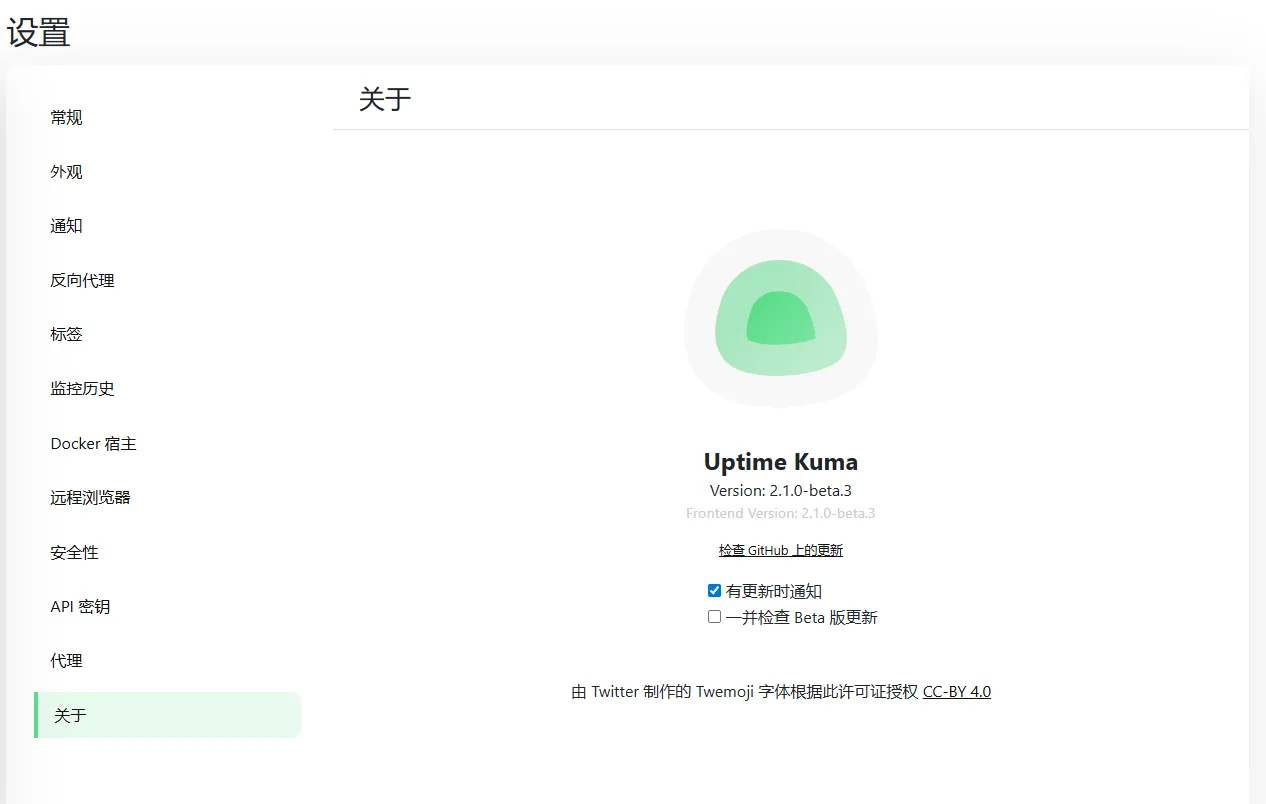Open the 外观 settings section
This screenshot has height=804, width=1266.
tap(67, 172)
